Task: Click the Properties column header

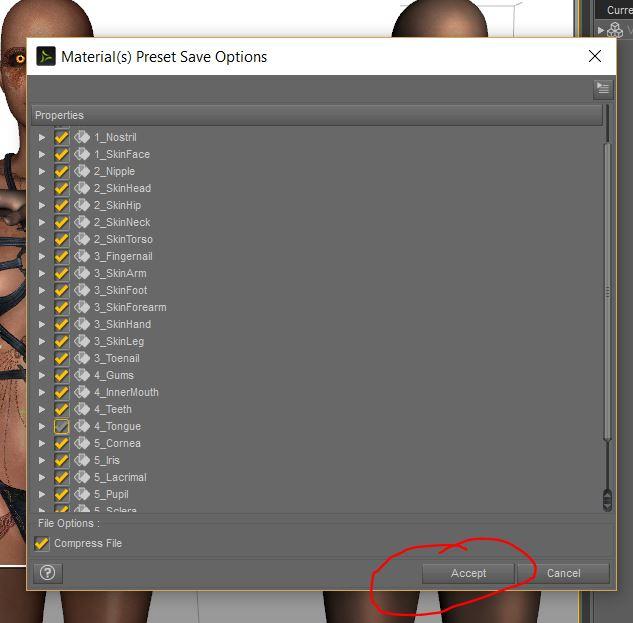Action: coord(317,115)
